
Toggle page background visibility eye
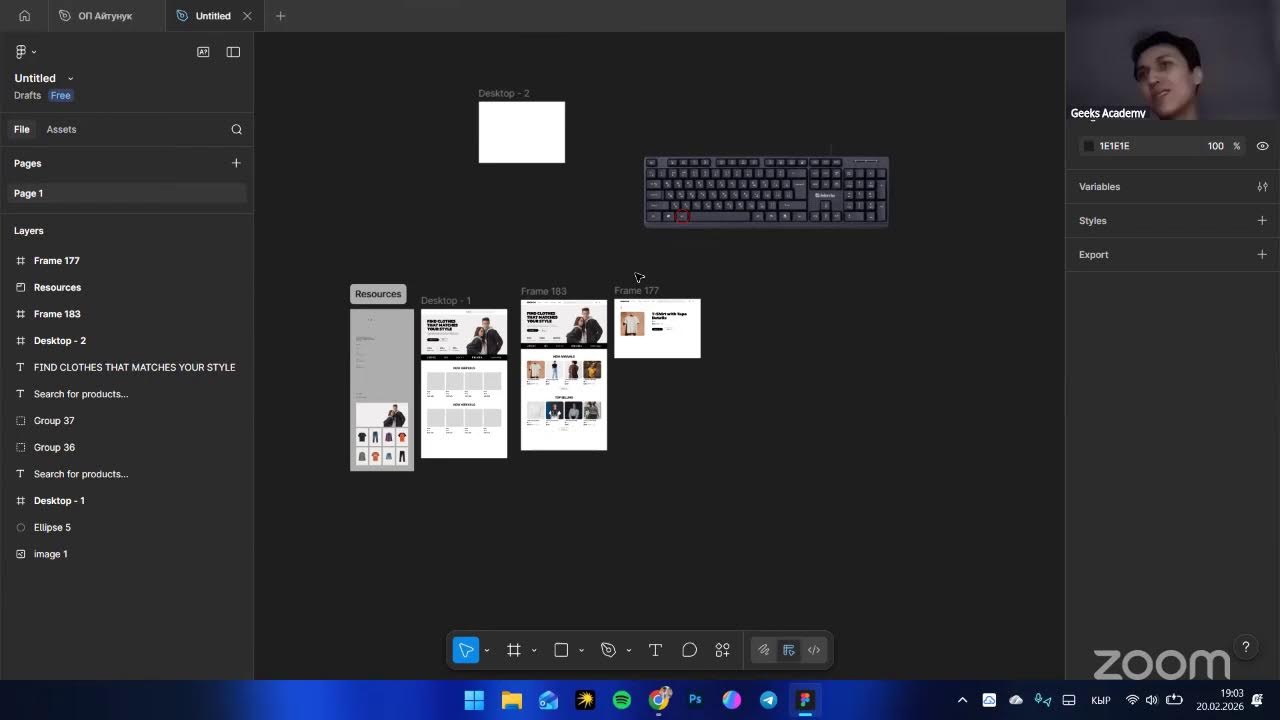1263,146
